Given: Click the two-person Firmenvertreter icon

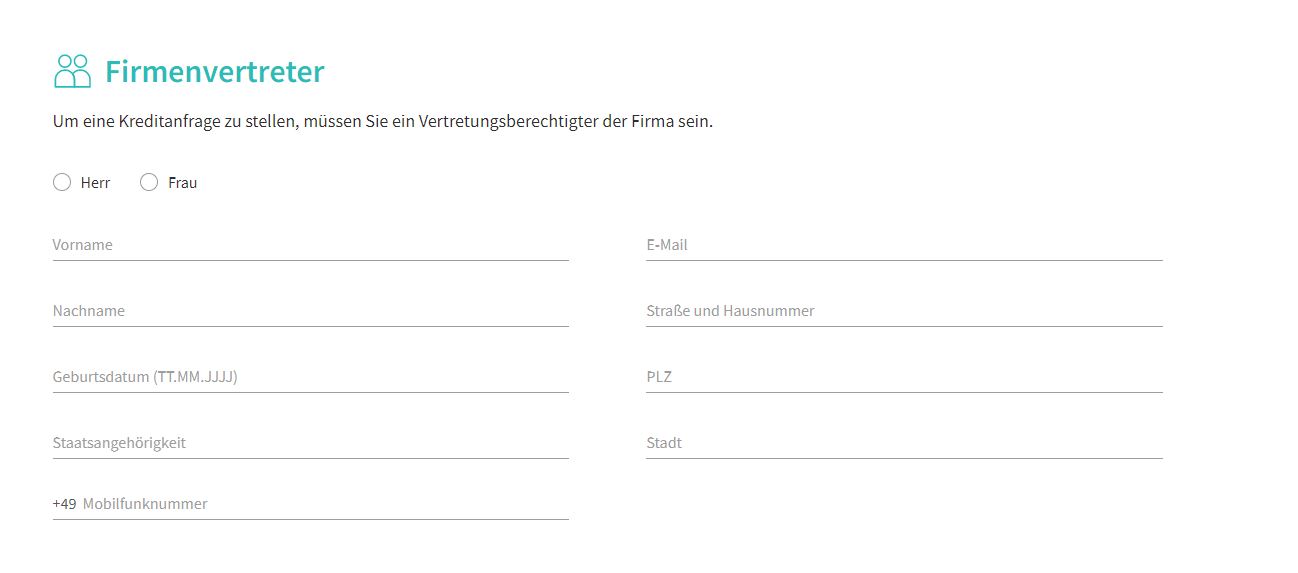Looking at the screenshot, I should coord(72,71).
